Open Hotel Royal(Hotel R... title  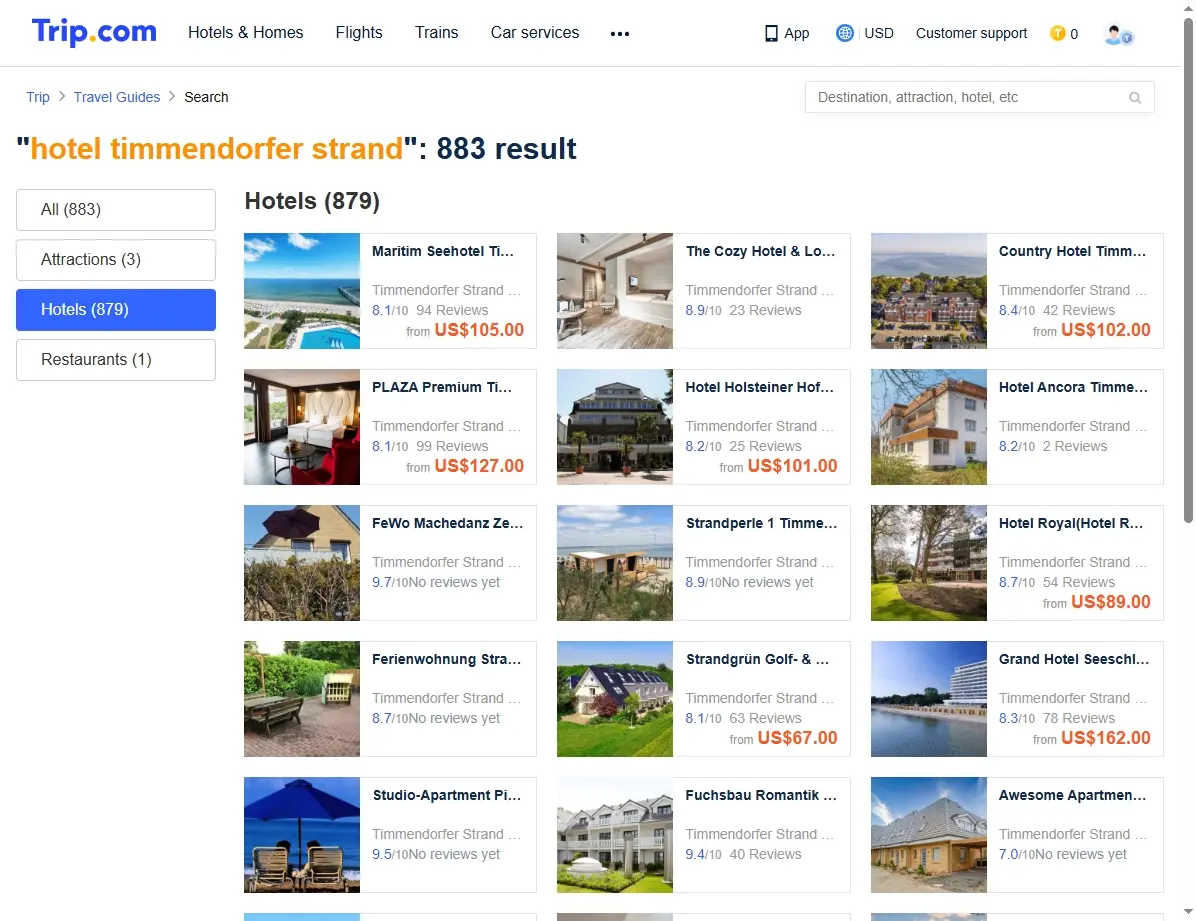pos(1071,523)
